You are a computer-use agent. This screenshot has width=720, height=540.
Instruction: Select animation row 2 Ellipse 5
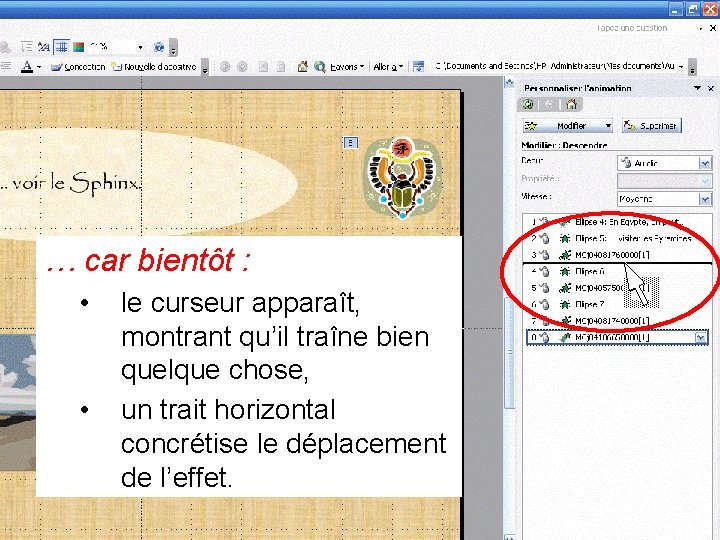click(x=618, y=238)
